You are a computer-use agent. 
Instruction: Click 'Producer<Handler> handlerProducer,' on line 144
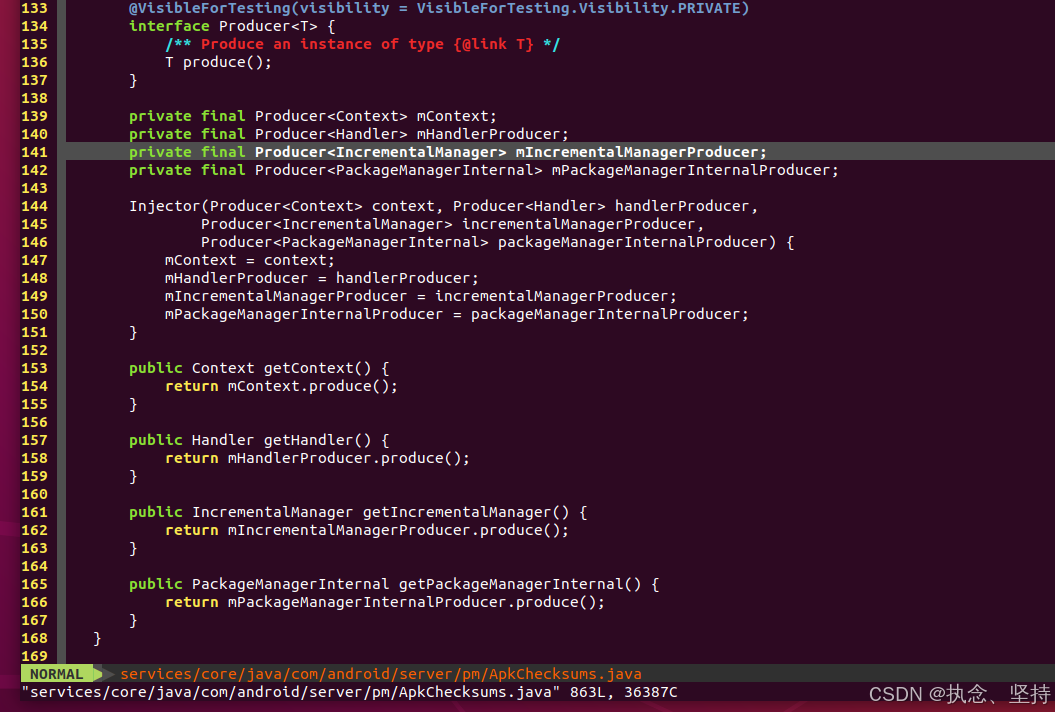(606, 206)
